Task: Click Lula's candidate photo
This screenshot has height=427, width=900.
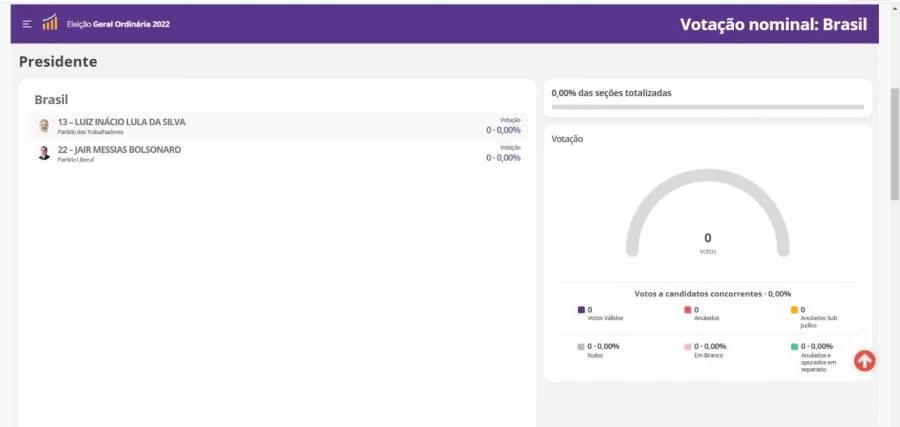Action: 44,126
